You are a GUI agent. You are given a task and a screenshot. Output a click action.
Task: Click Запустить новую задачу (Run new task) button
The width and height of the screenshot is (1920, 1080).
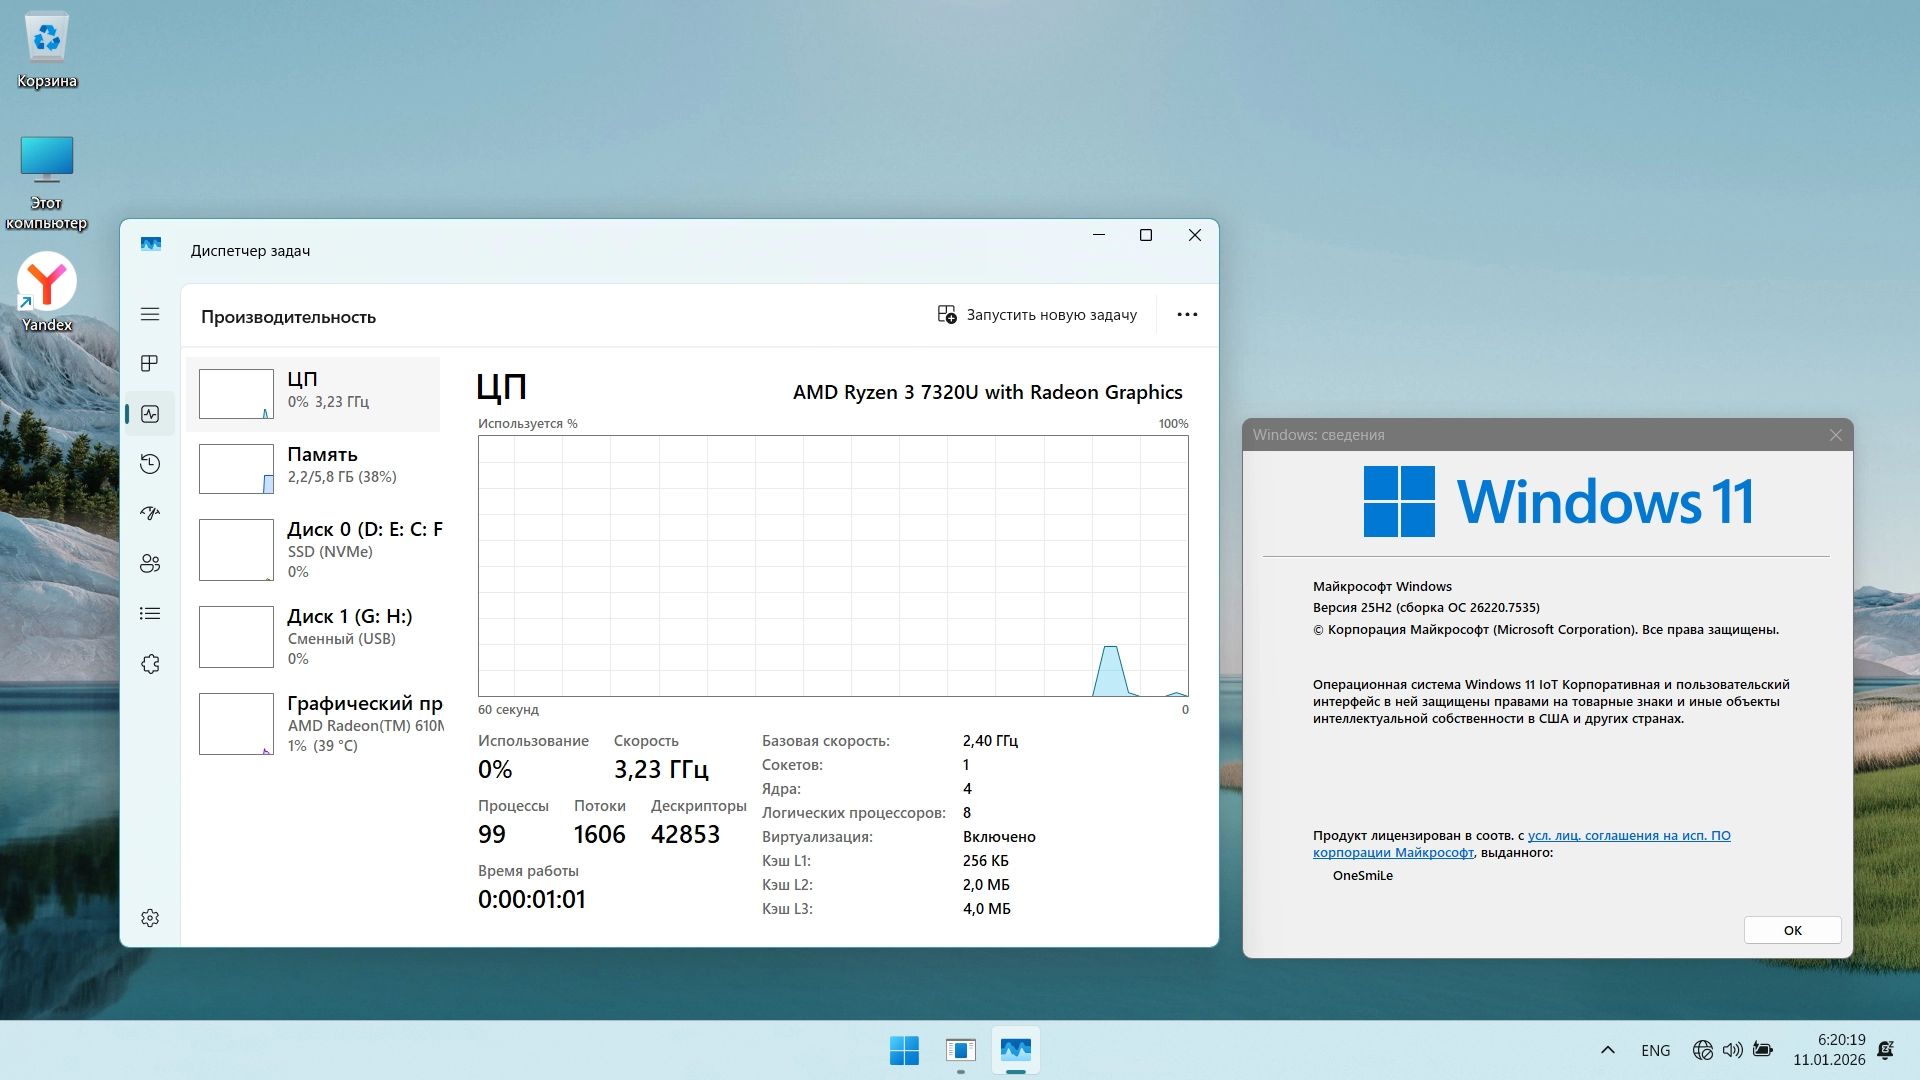1037,314
